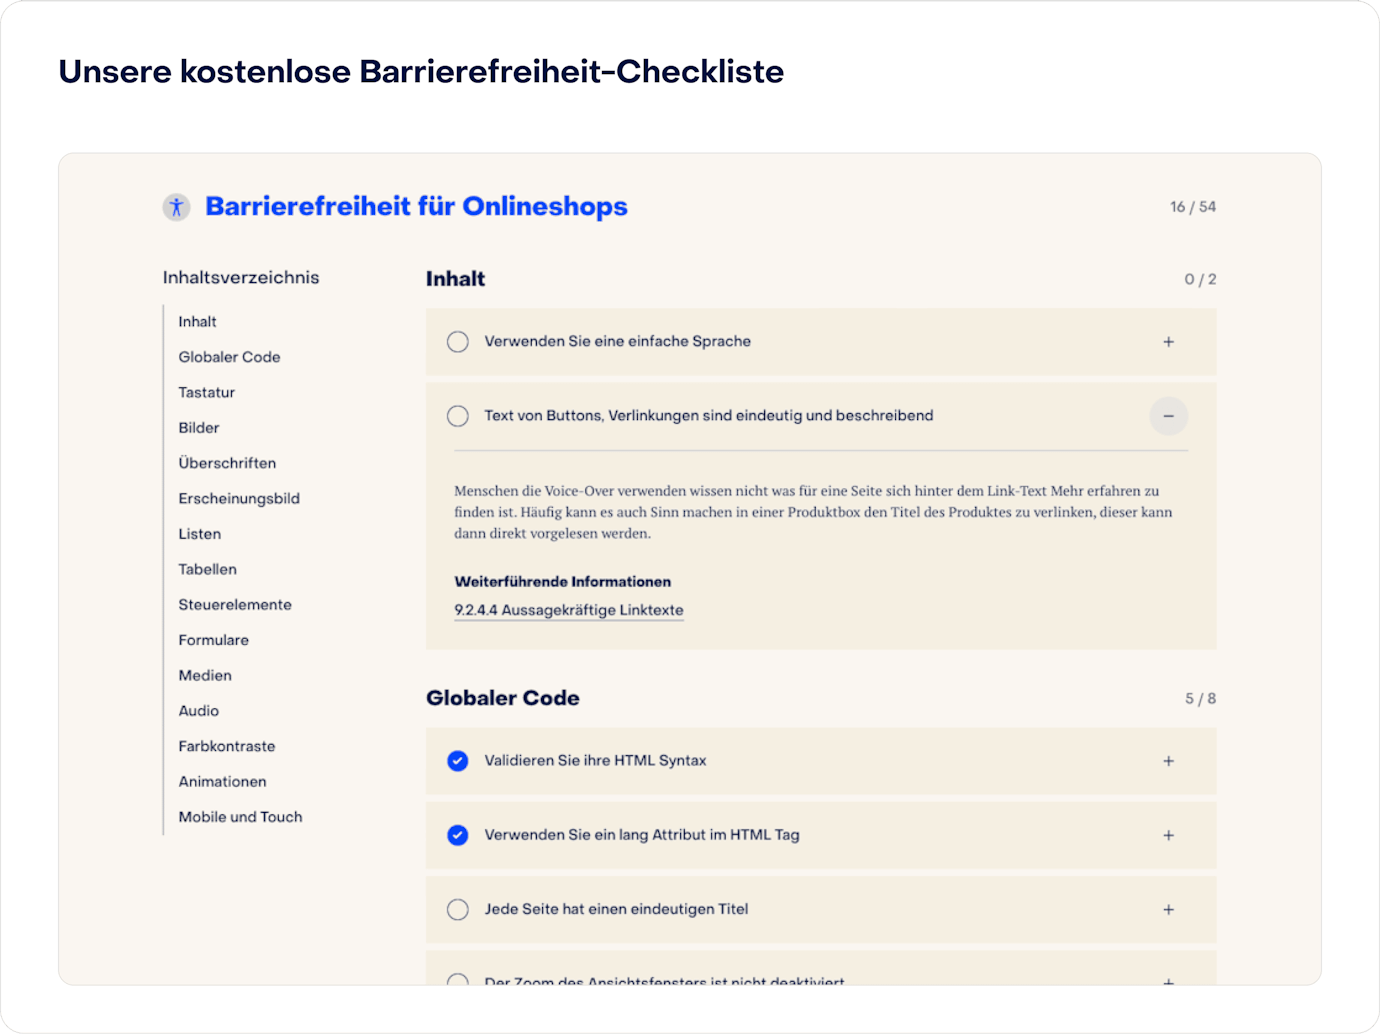Select 'Bilder' in the Inhaltsverzeichnis
Image resolution: width=1380 pixels, height=1034 pixels.
click(199, 428)
